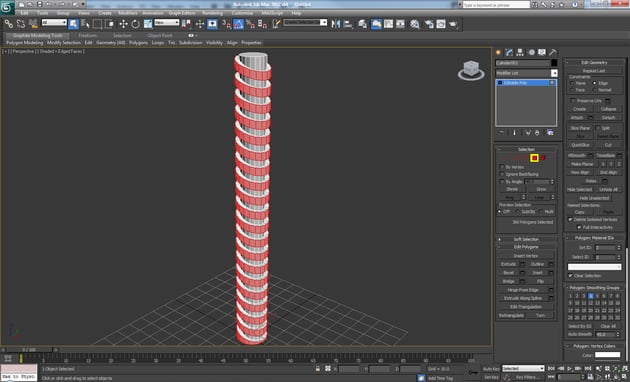Click Pin Stack icon under modifier stack
The height and width of the screenshot is (382, 630).
click(502, 133)
